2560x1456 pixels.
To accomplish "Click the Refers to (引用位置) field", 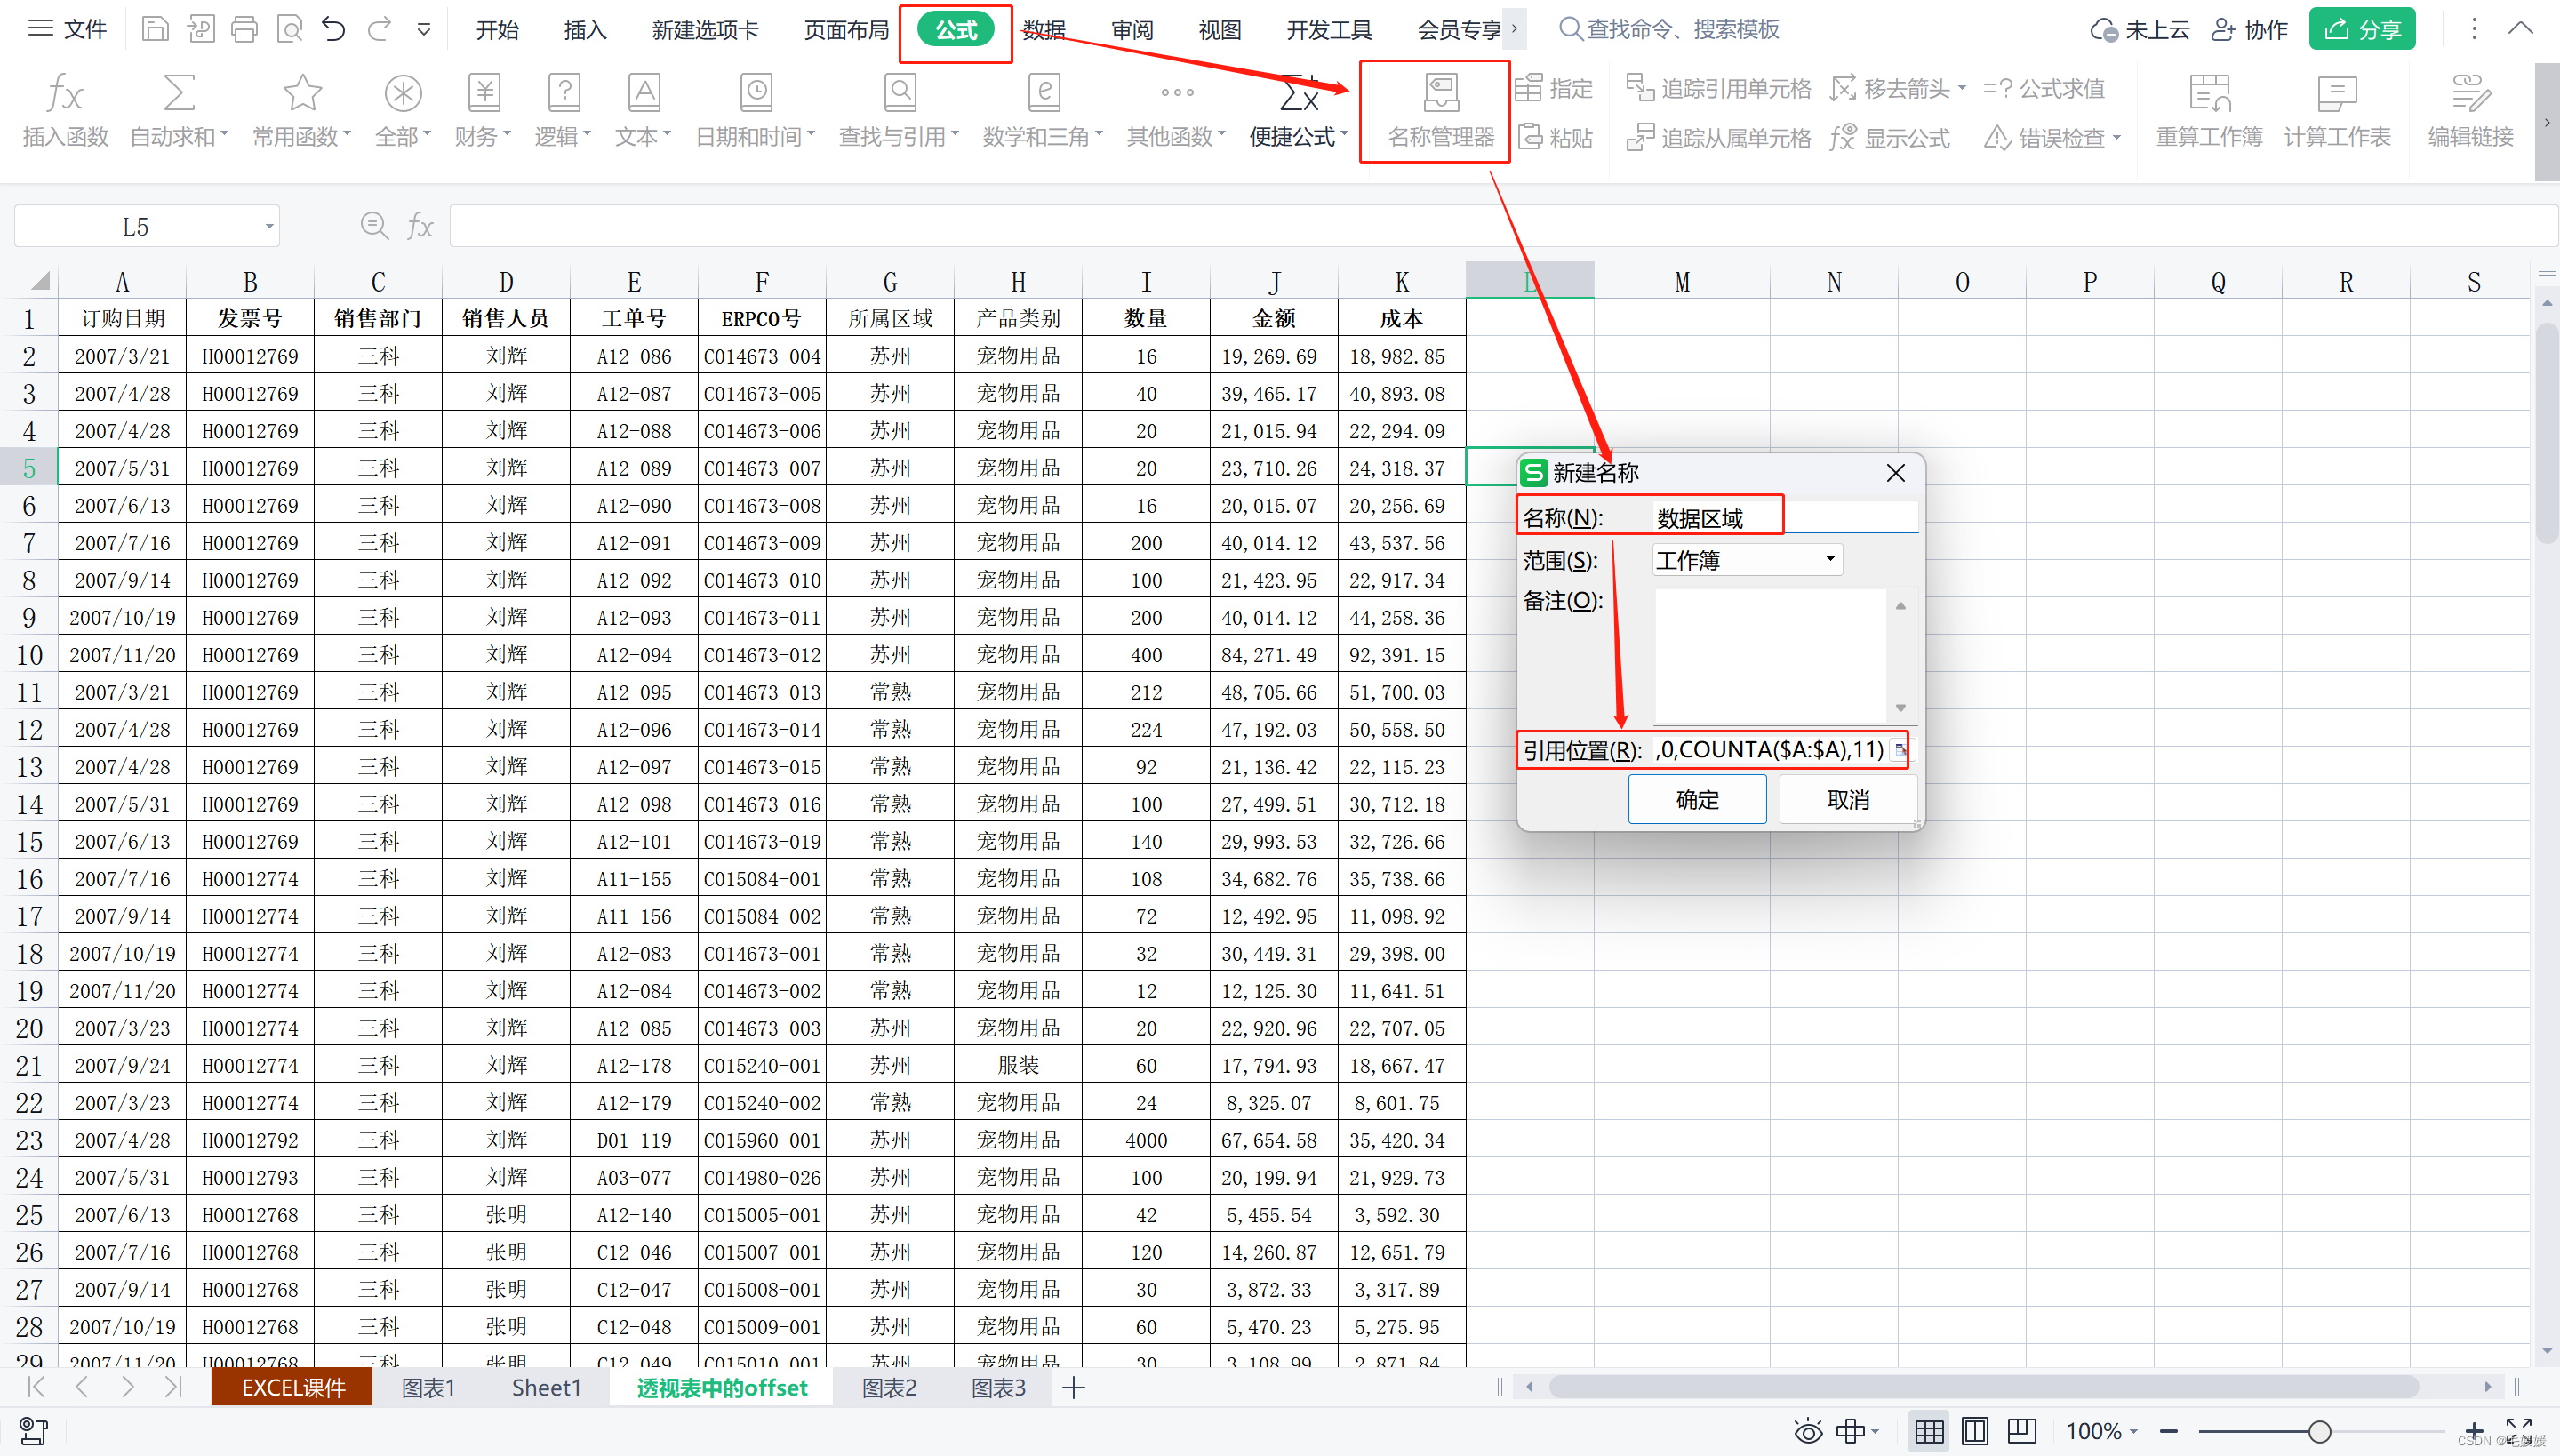I will coord(1770,749).
